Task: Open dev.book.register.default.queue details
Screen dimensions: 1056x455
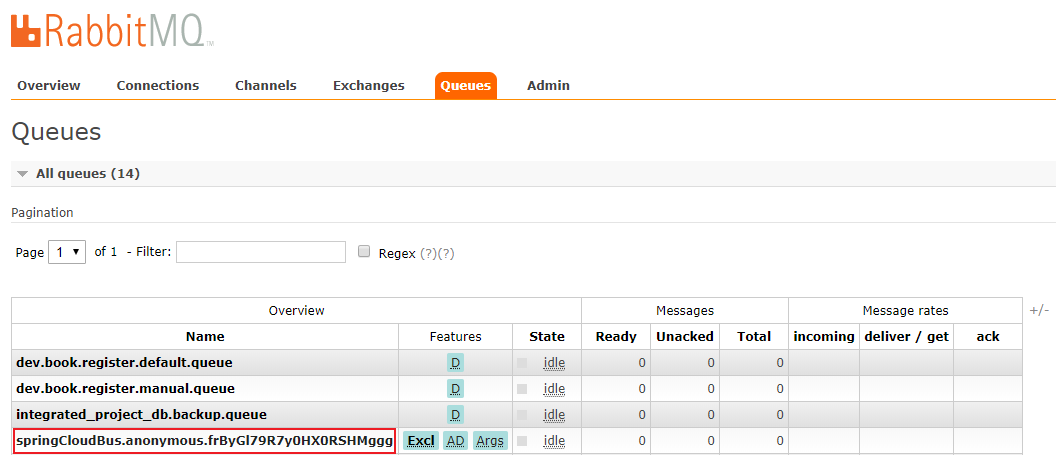Action: (x=125, y=363)
